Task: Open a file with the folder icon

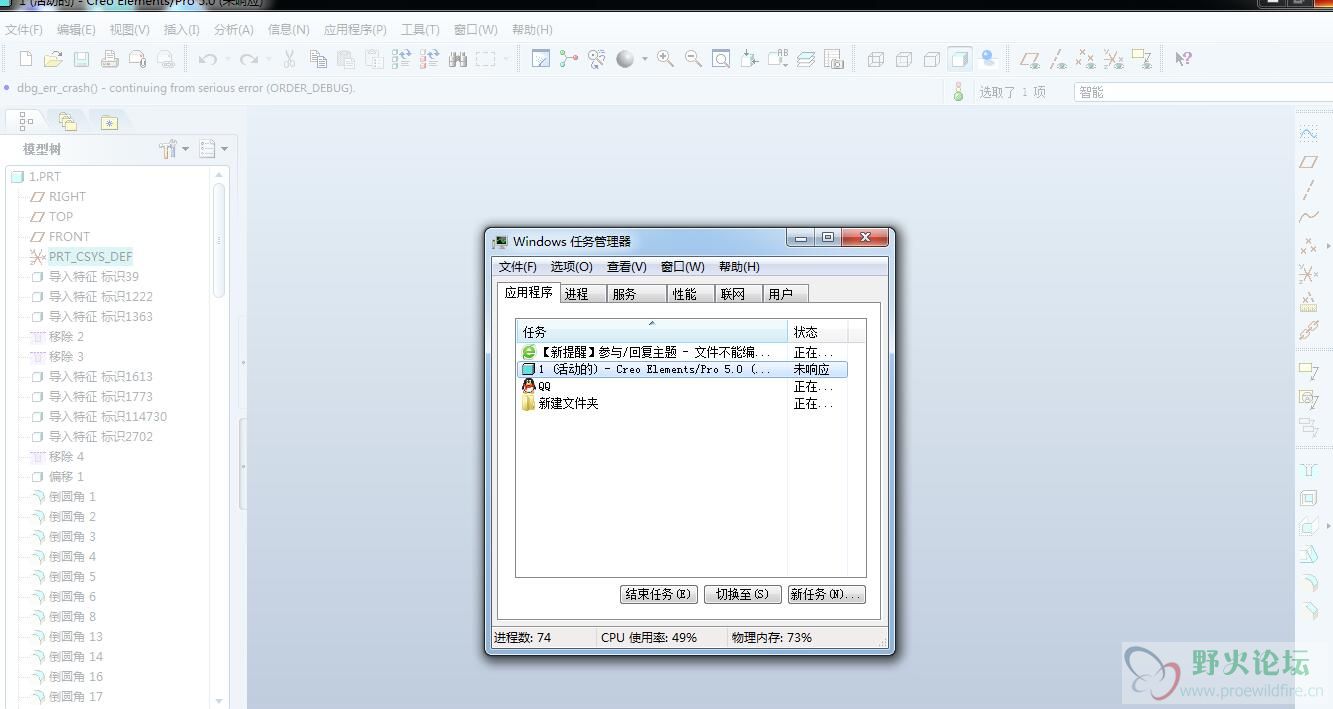Action: [53, 59]
